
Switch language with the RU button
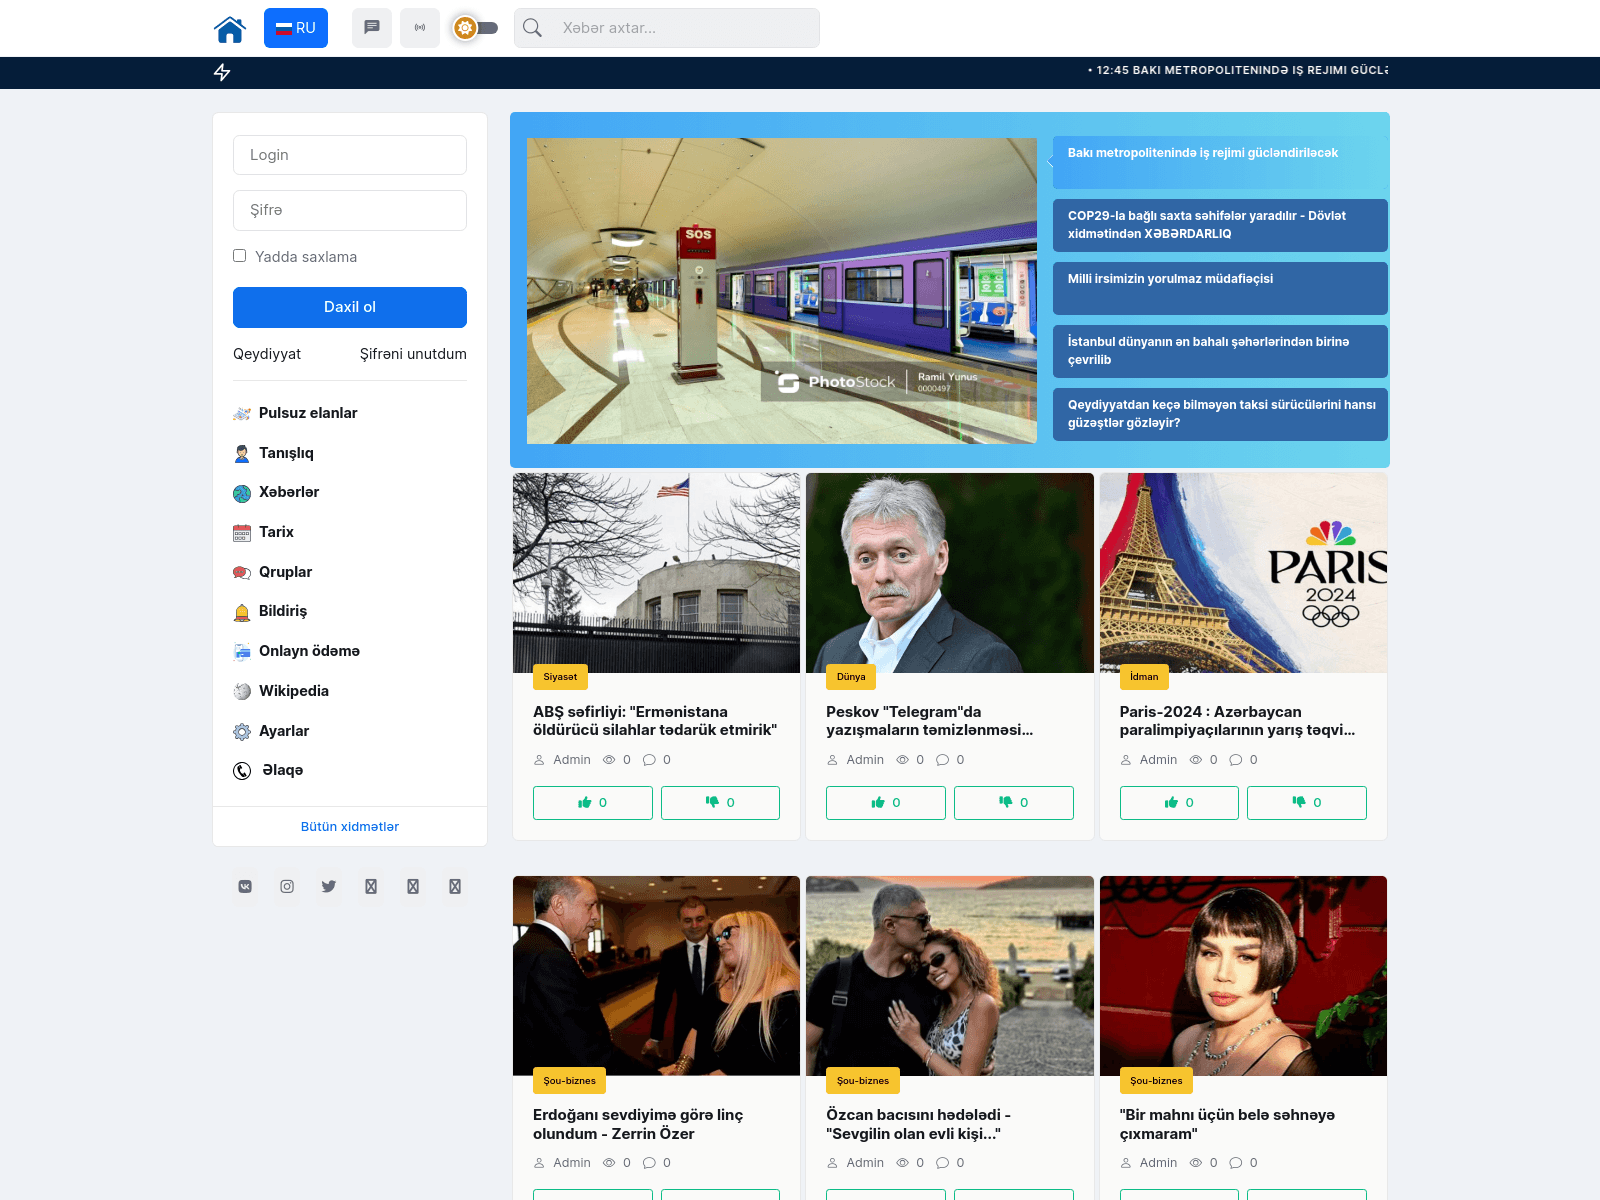click(296, 28)
